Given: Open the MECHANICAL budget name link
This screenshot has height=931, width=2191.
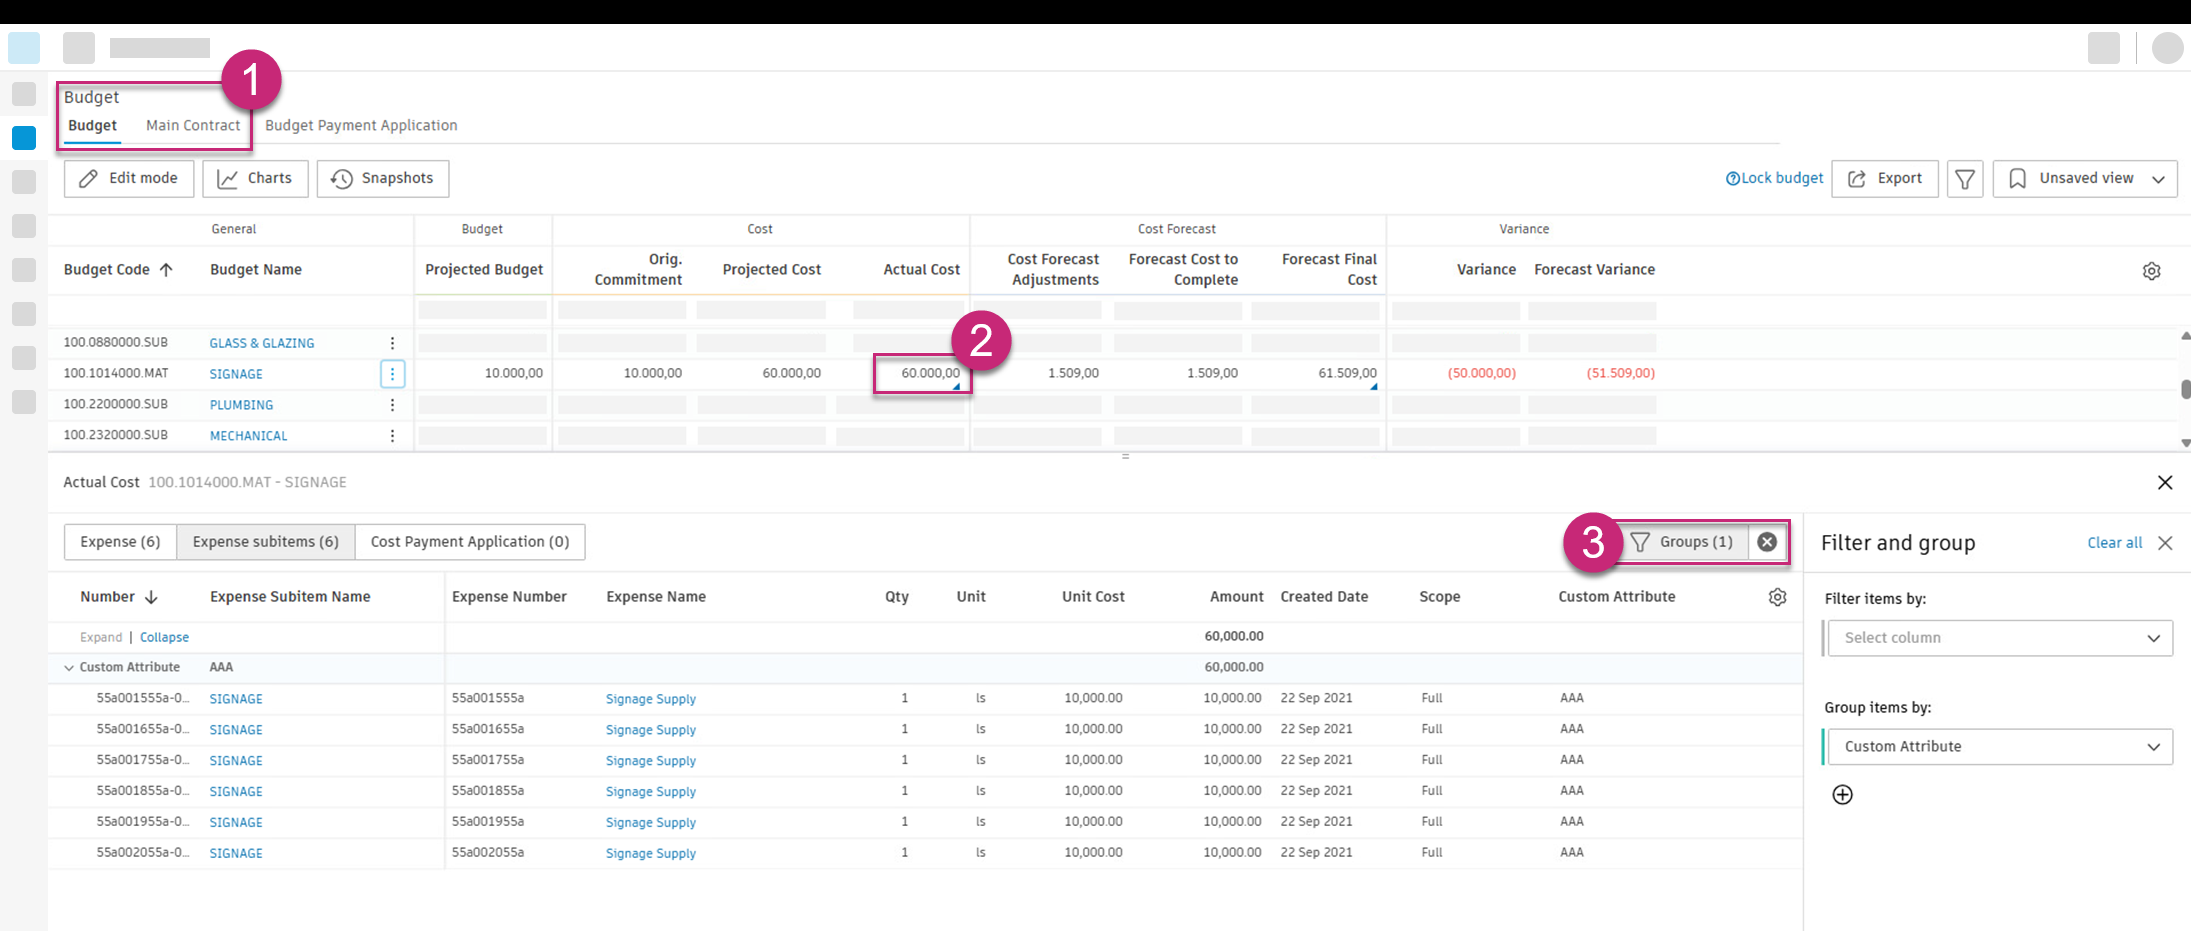Looking at the screenshot, I should pyautogui.click(x=248, y=436).
